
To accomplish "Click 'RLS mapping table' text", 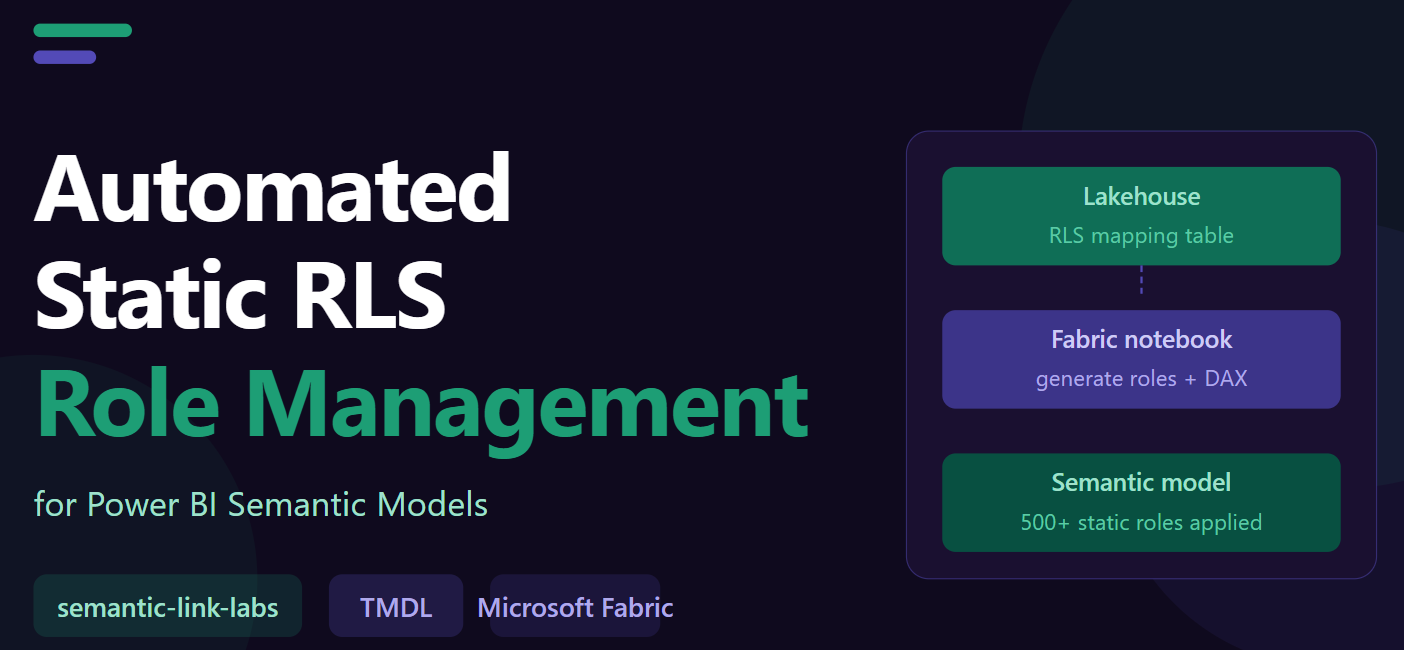I will pos(1141,236).
